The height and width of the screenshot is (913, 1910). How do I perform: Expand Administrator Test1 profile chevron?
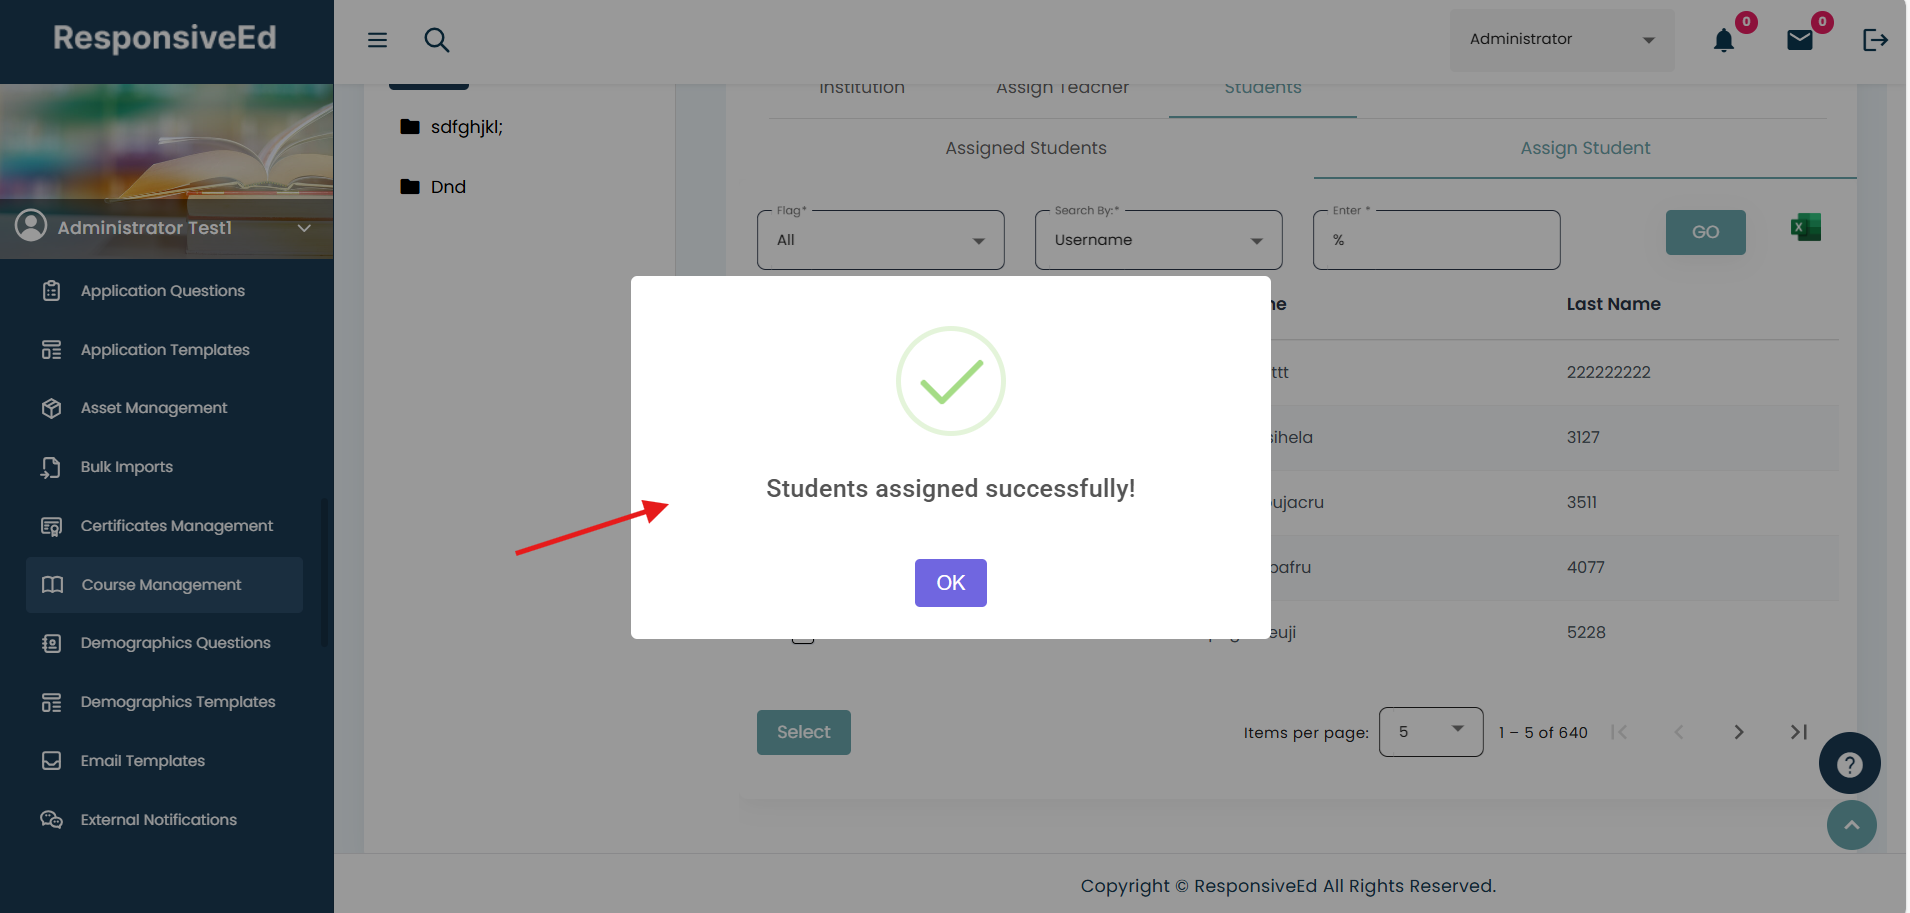[x=304, y=228]
